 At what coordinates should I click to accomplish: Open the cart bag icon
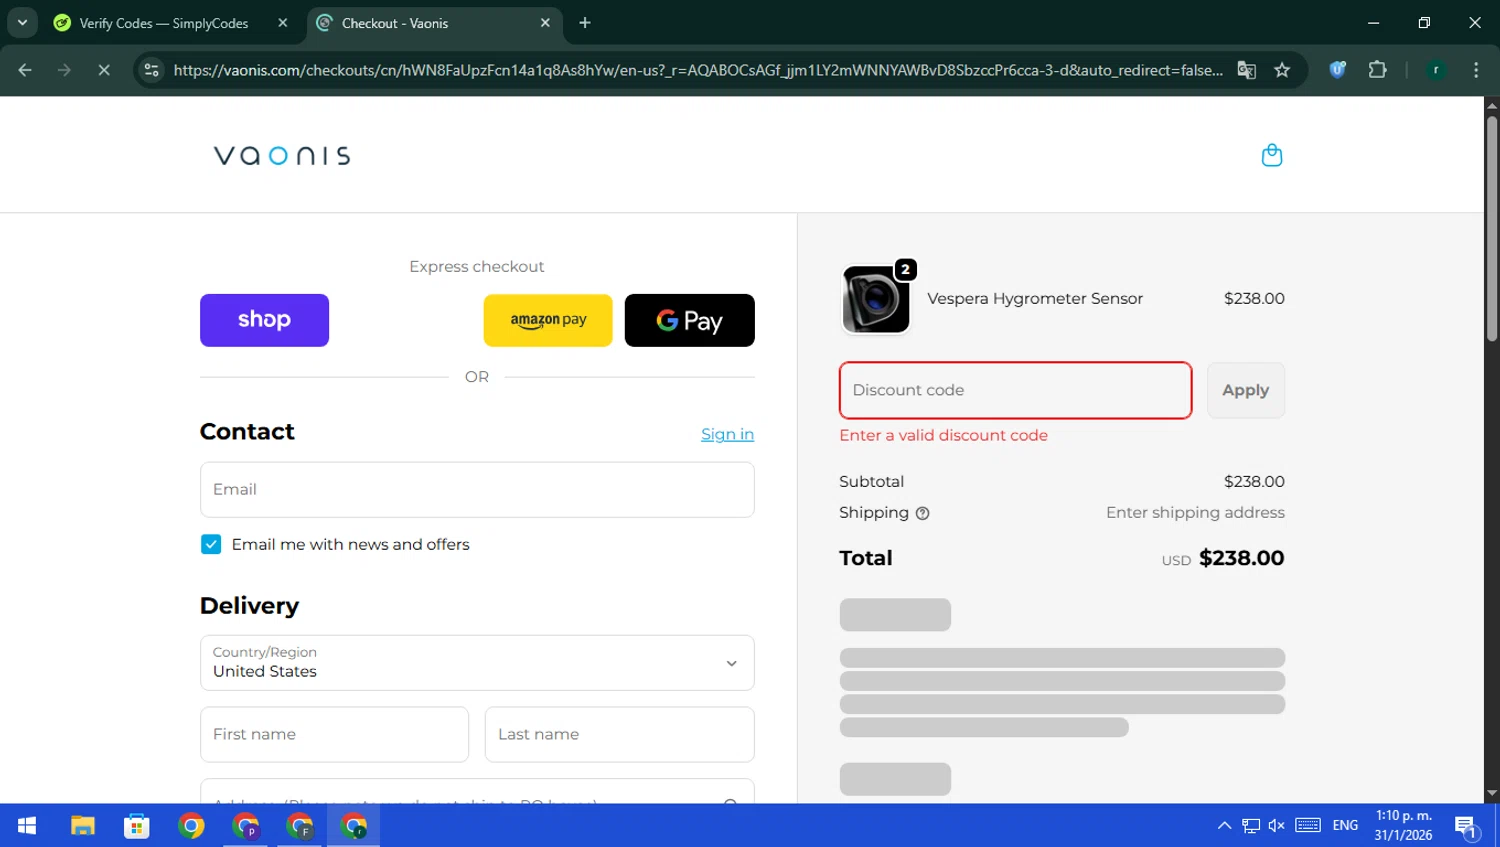click(x=1271, y=155)
